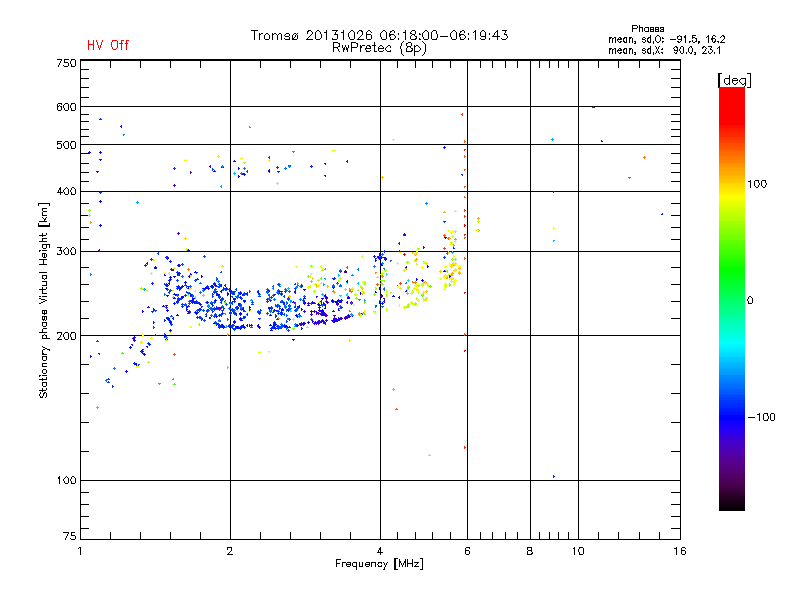Click the plot title 'Tromsø 20131026 06:18:00-06:19:43'

[x=379, y=35]
